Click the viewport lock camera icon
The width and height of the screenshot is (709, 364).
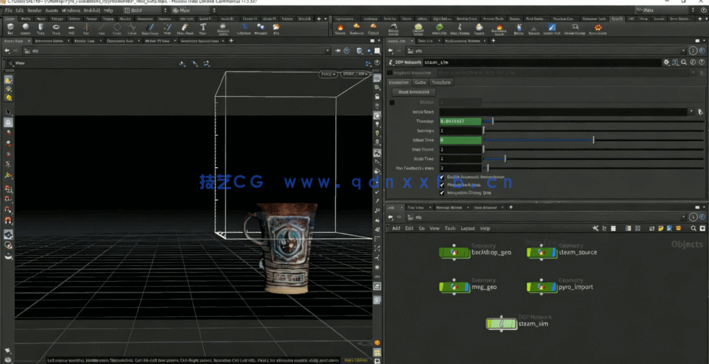(x=377, y=97)
